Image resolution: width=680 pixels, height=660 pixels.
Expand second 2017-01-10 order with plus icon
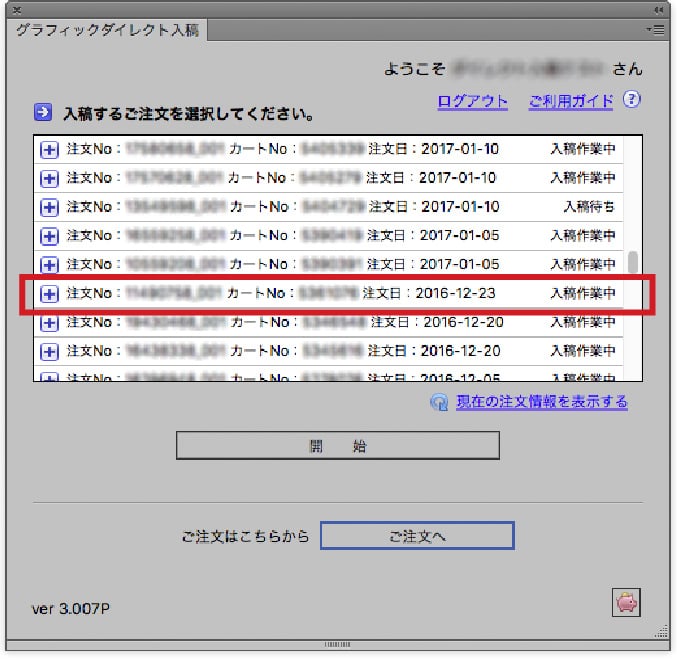(49, 178)
